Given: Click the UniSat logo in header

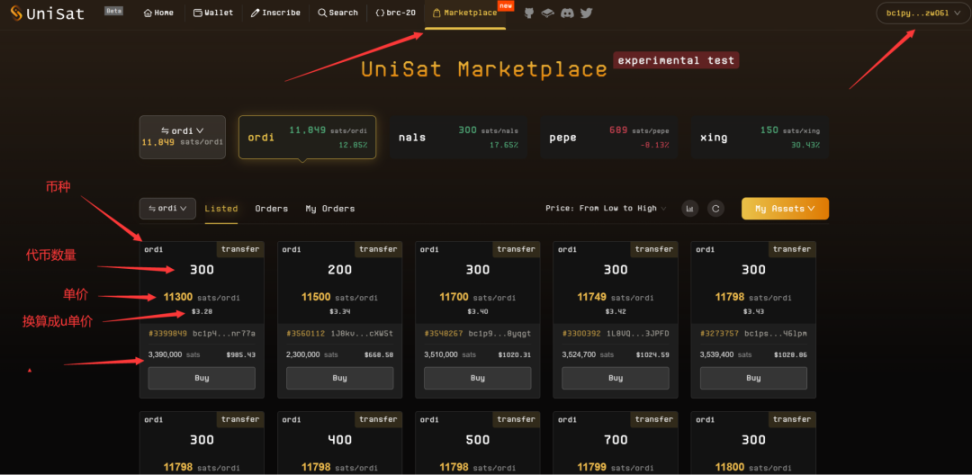Looking at the screenshot, I should (47, 13).
